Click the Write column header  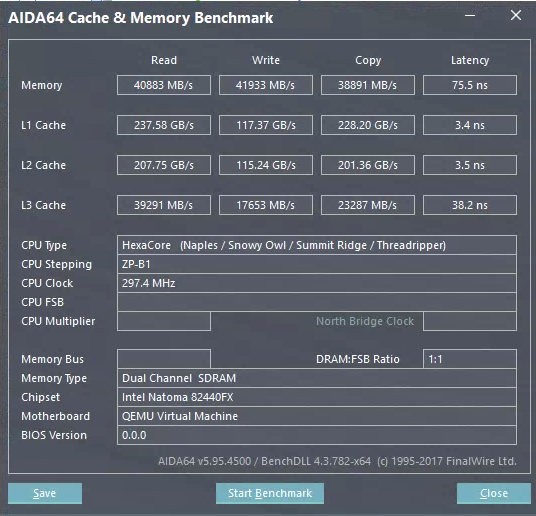266,60
